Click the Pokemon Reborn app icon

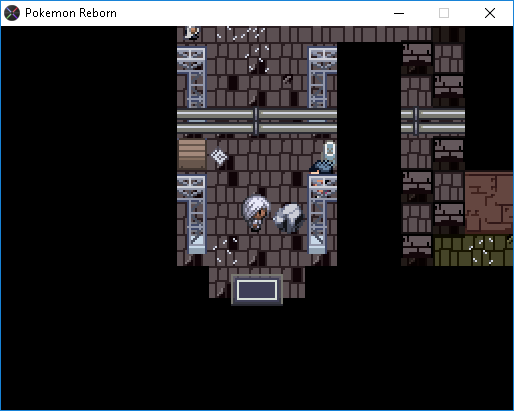click(12, 13)
